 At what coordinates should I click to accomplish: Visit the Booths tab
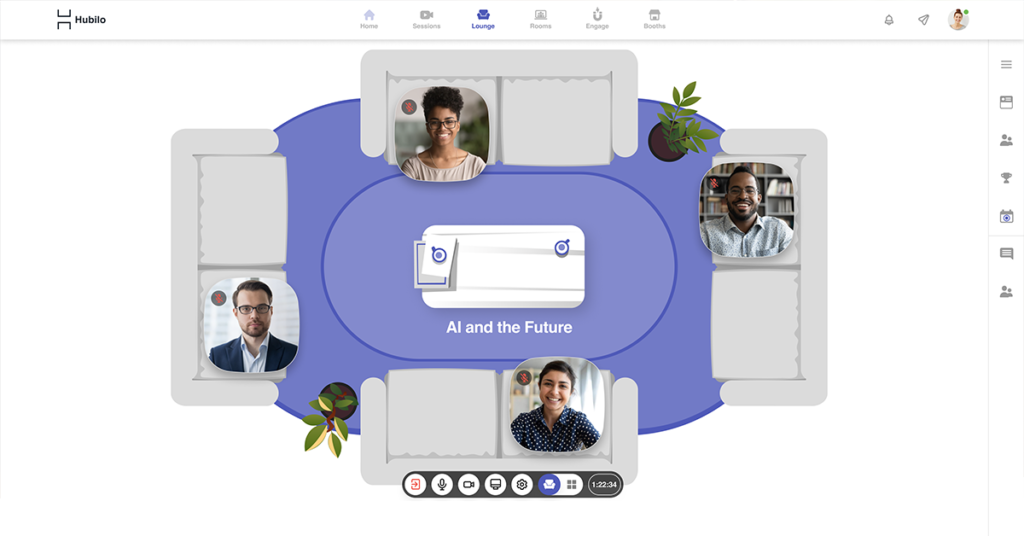[x=654, y=20]
